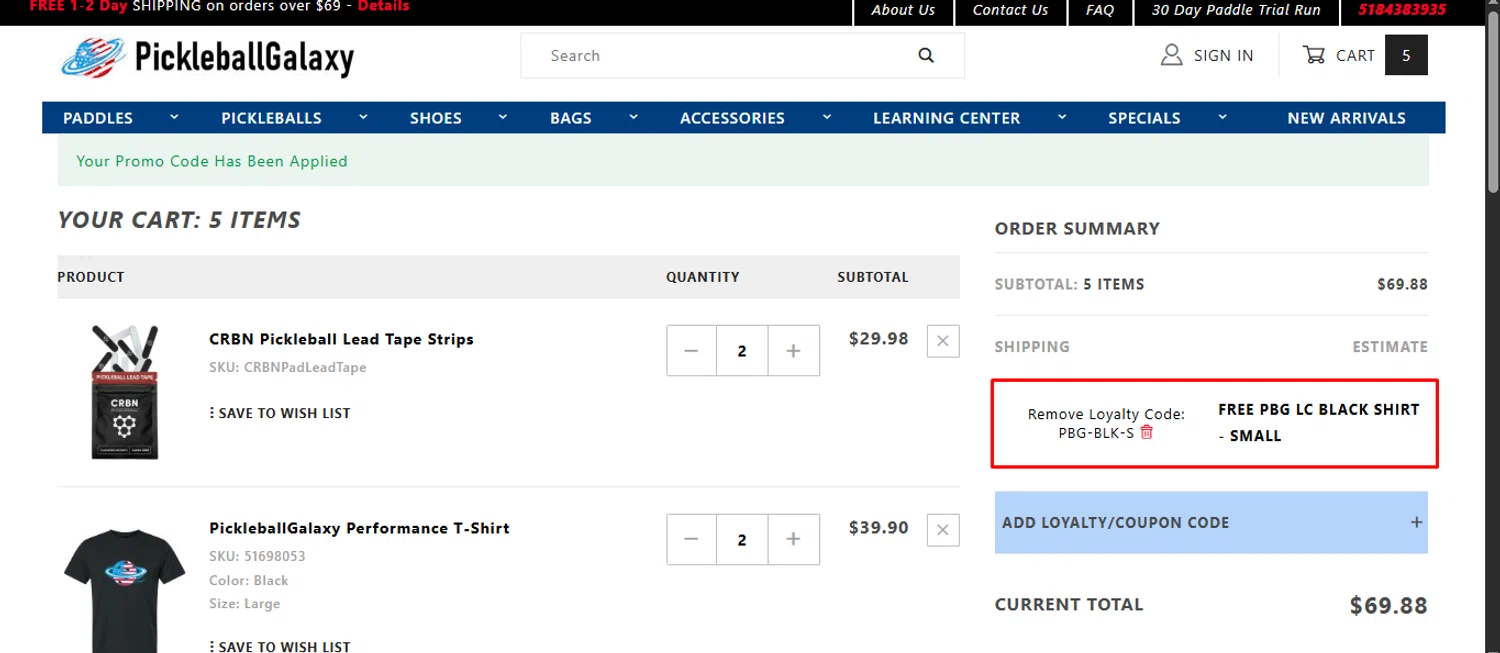Click phone number 5184383935

pyautogui.click(x=1401, y=10)
